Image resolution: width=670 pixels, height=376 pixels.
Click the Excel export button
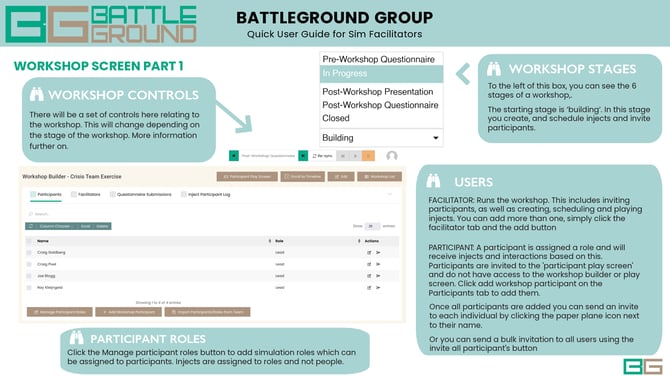(85, 226)
